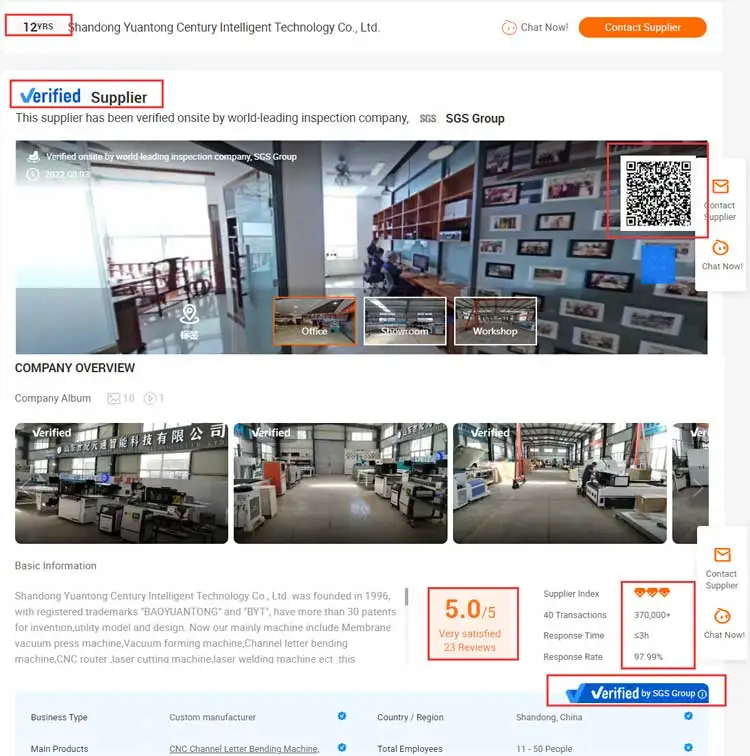Click the supplier index diamond icons
This screenshot has height=756, width=750.
pyautogui.click(x=652, y=593)
